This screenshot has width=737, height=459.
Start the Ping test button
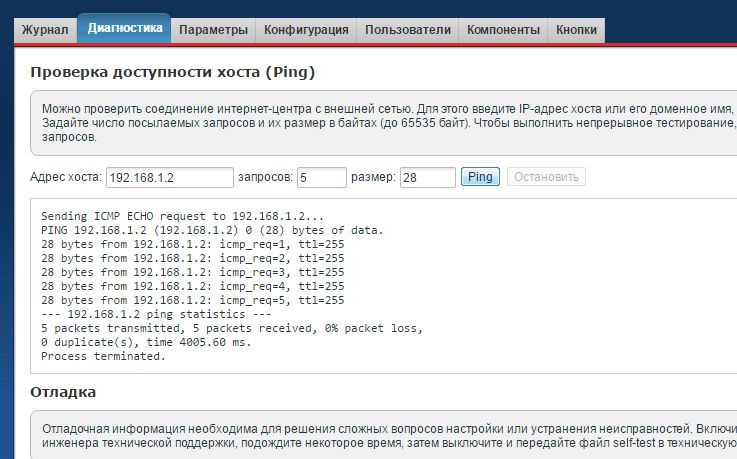pos(480,177)
